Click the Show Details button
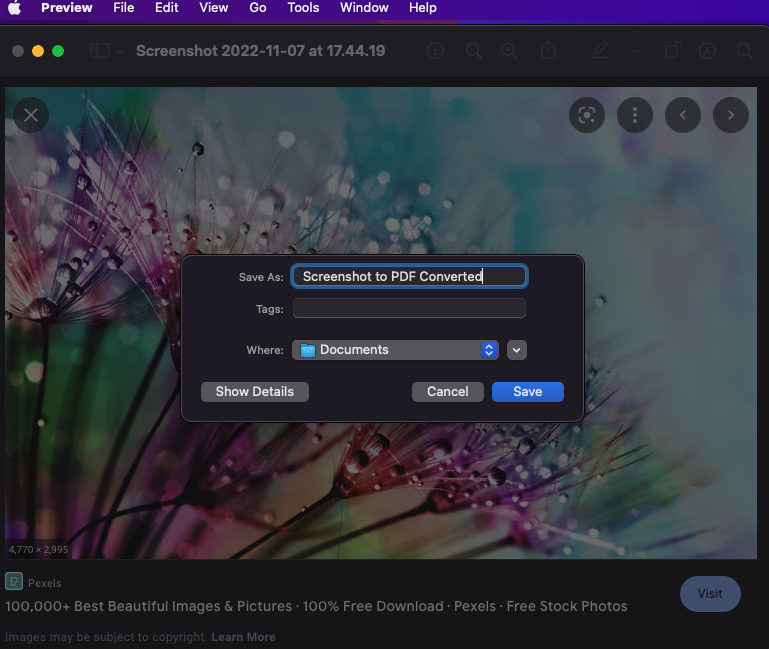 (254, 392)
